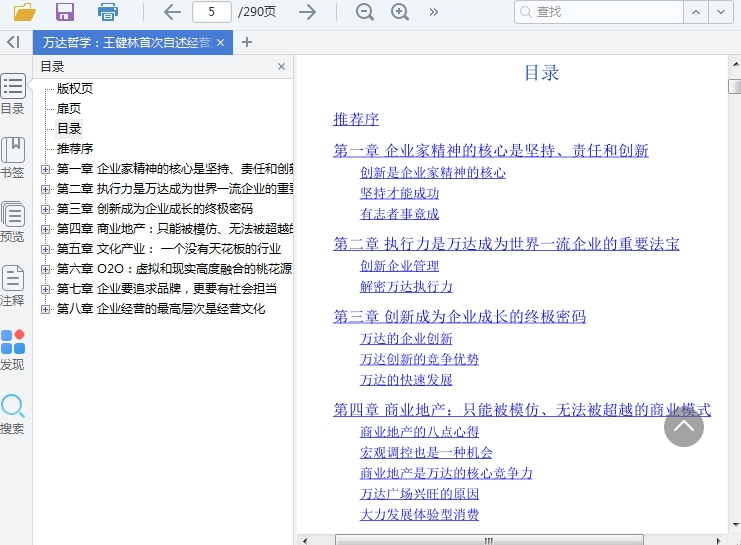Expand 第五章 node in outline tree
The width and height of the screenshot is (741, 545).
click(45, 249)
